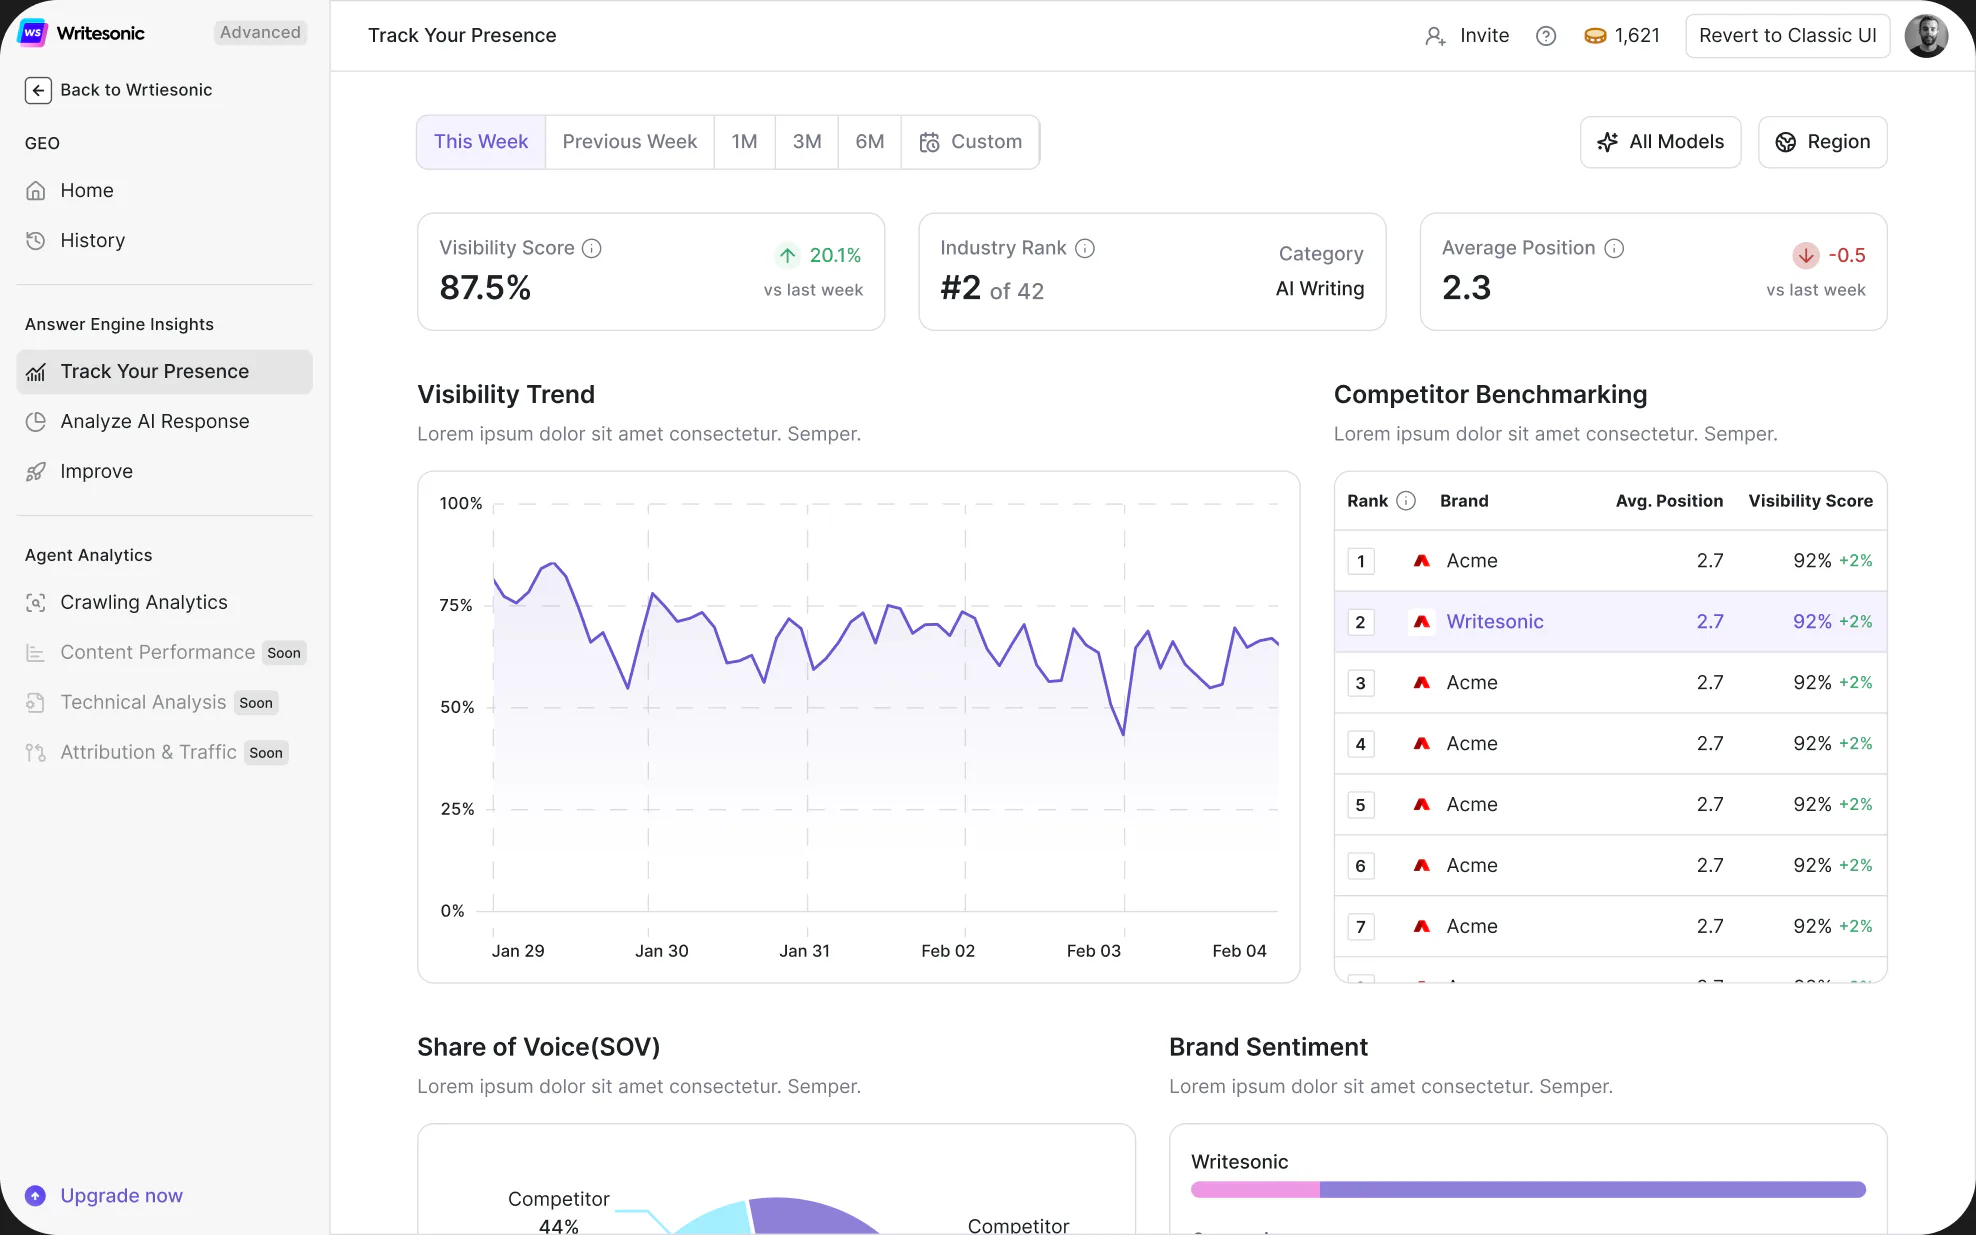Select the This Week tab
Screen dimensions: 1976x1235
click(481, 142)
